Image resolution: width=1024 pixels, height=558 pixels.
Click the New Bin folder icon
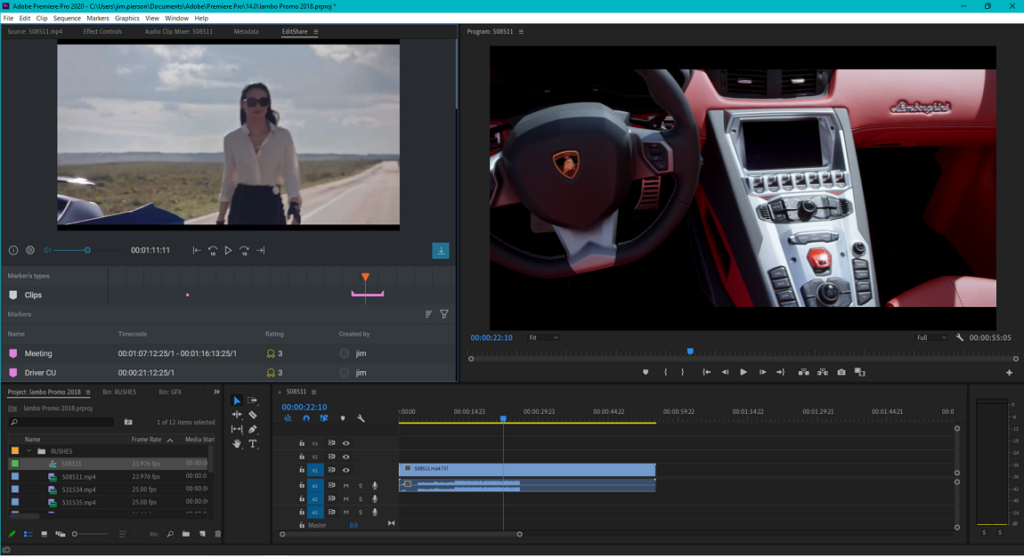[x=186, y=534]
